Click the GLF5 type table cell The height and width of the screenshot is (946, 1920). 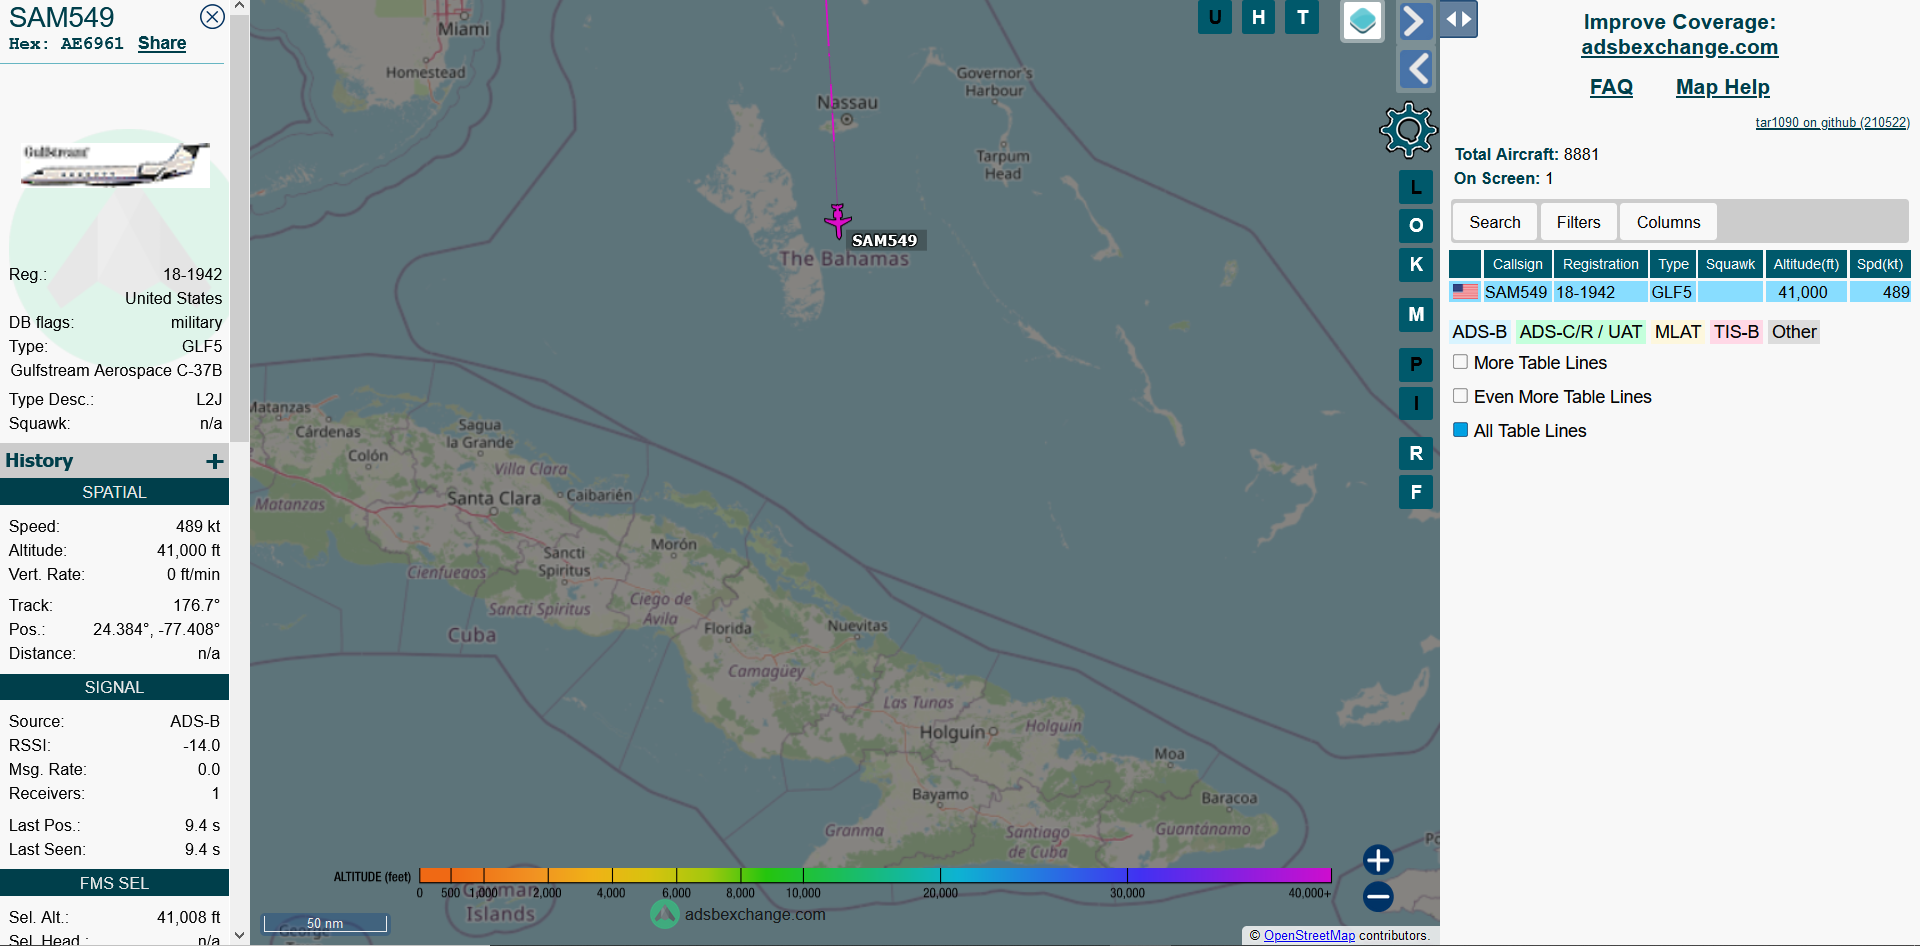(1672, 292)
